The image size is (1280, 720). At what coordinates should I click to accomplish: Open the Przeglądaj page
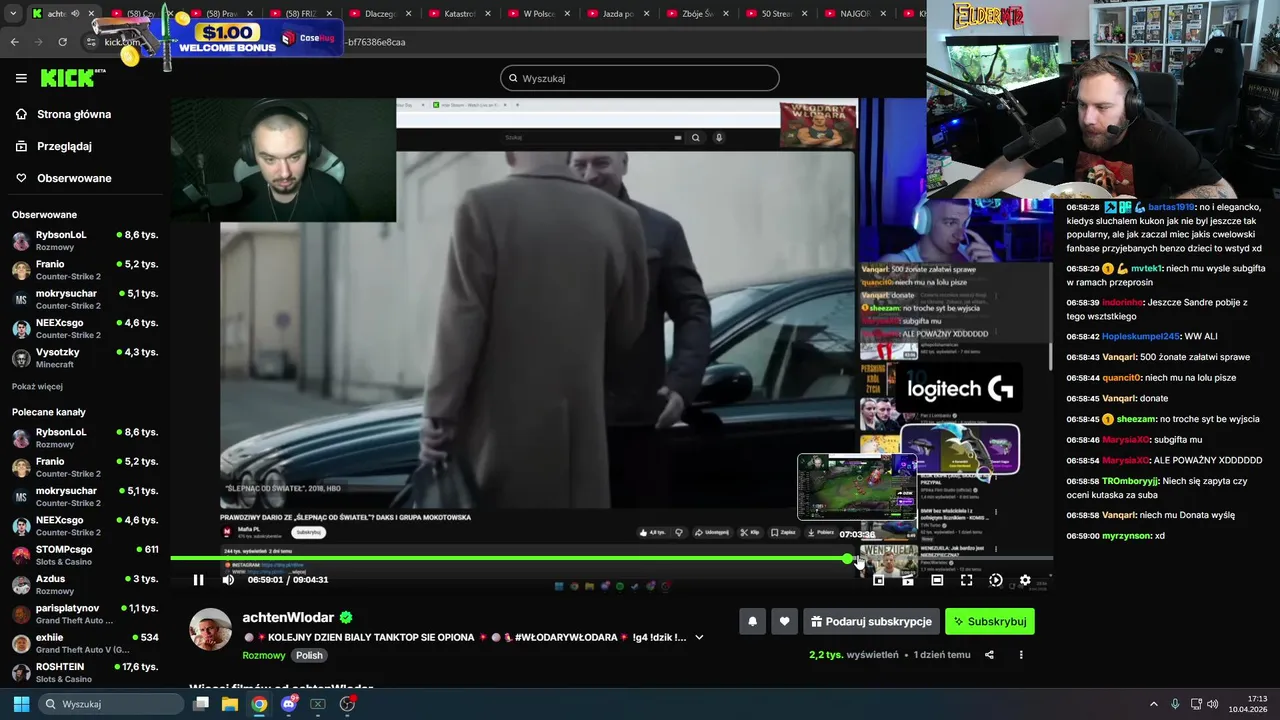coord(64,146)
